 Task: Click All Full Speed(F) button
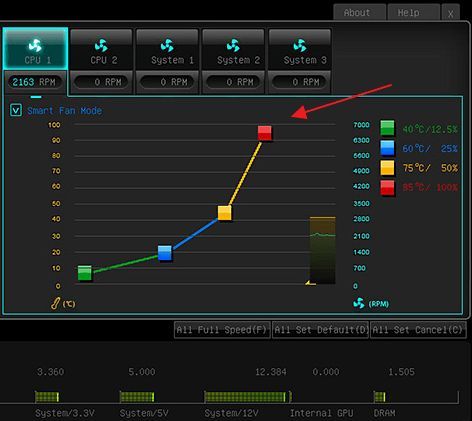[x=222, y=330]
